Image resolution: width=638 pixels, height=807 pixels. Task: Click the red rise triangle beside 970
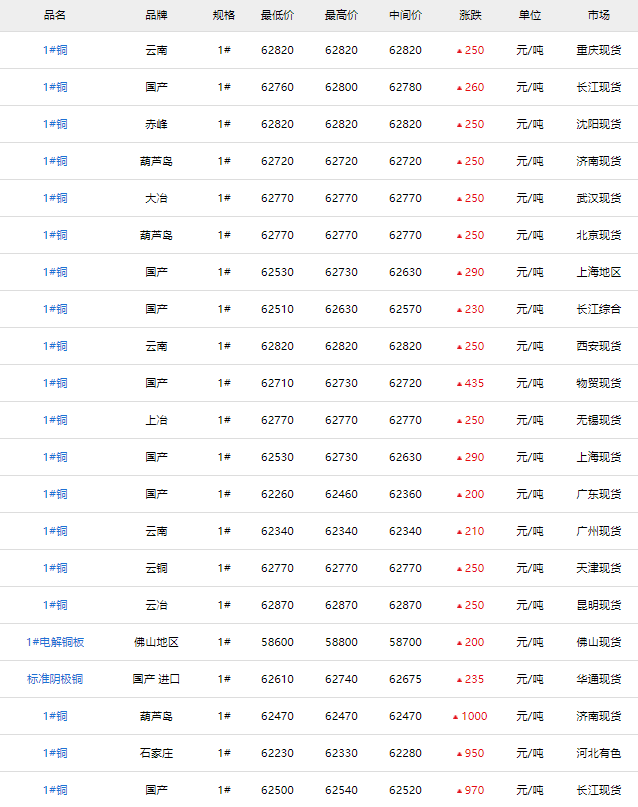459,791
